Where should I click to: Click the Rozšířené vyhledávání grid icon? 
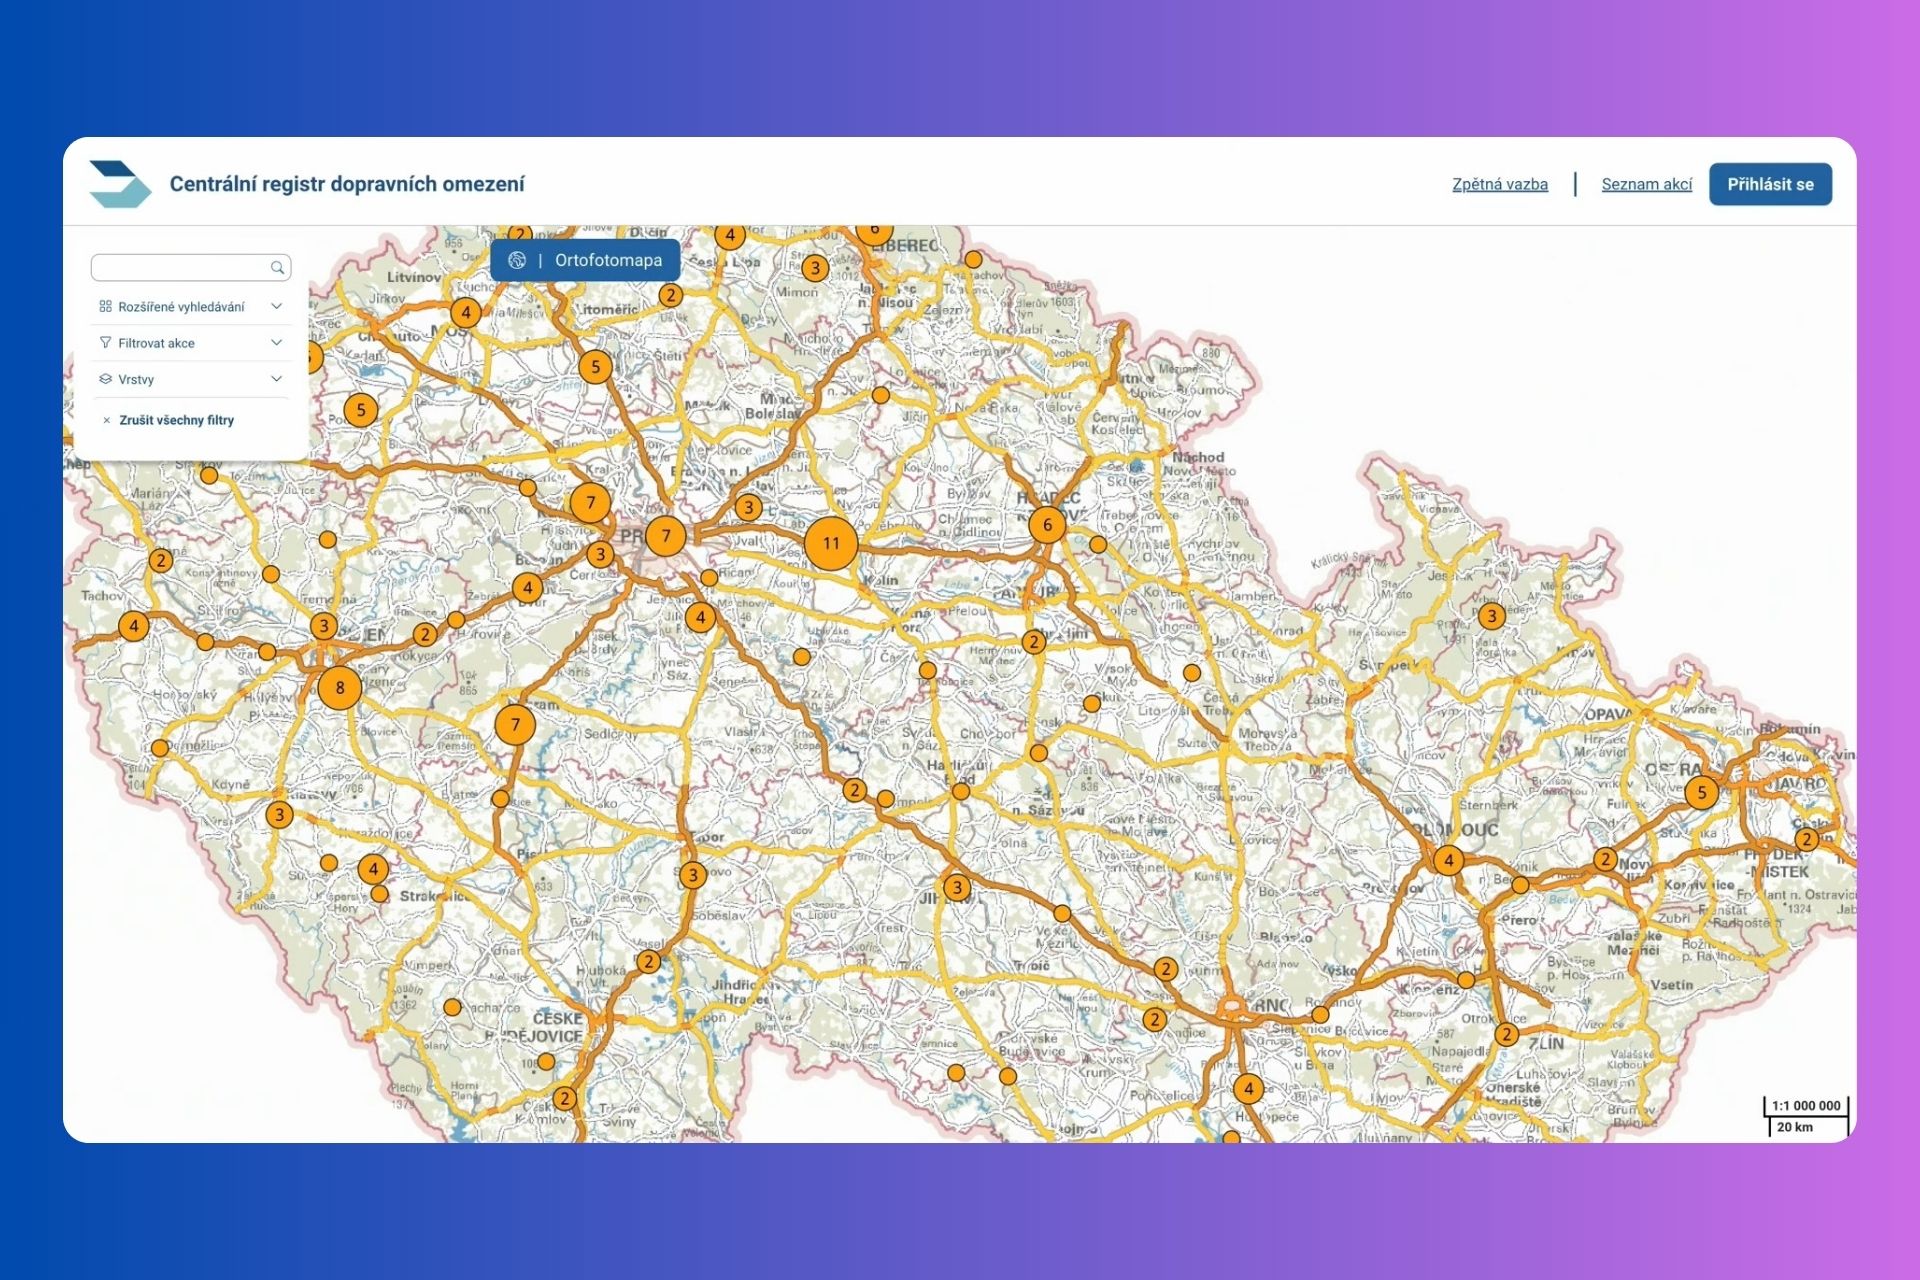(x=105, y=307)
